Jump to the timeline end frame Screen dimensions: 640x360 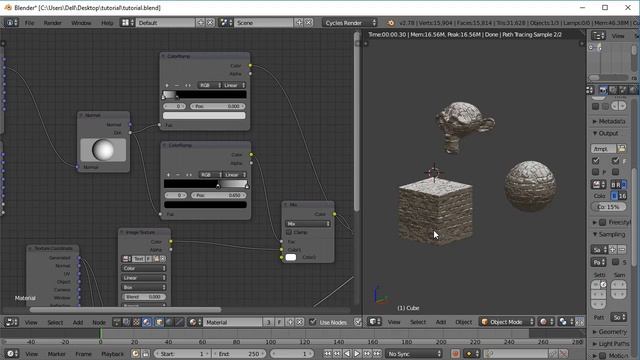click(377, 353)
